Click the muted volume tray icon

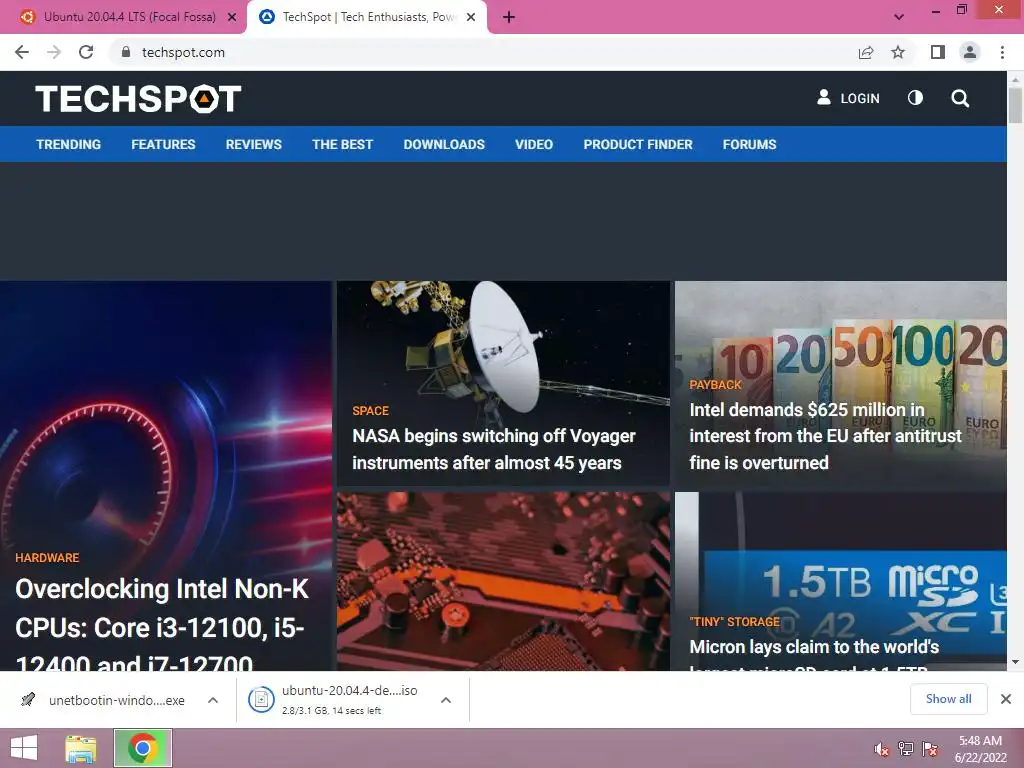click(x=882, y=748)
